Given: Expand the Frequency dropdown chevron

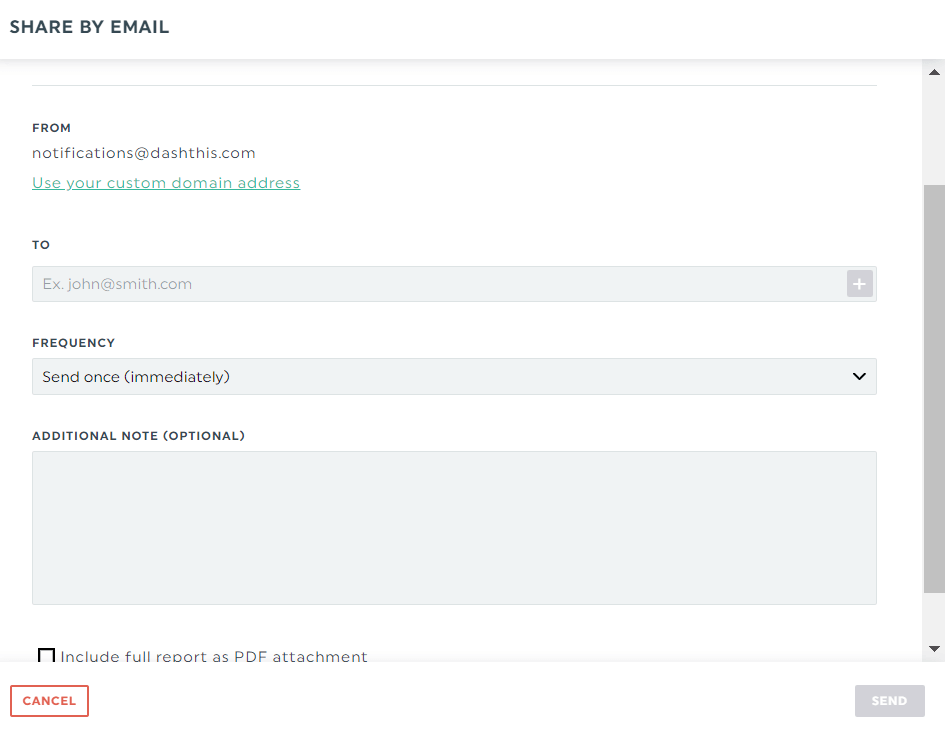Looking at the screenshot, I should tap(859, 377).
